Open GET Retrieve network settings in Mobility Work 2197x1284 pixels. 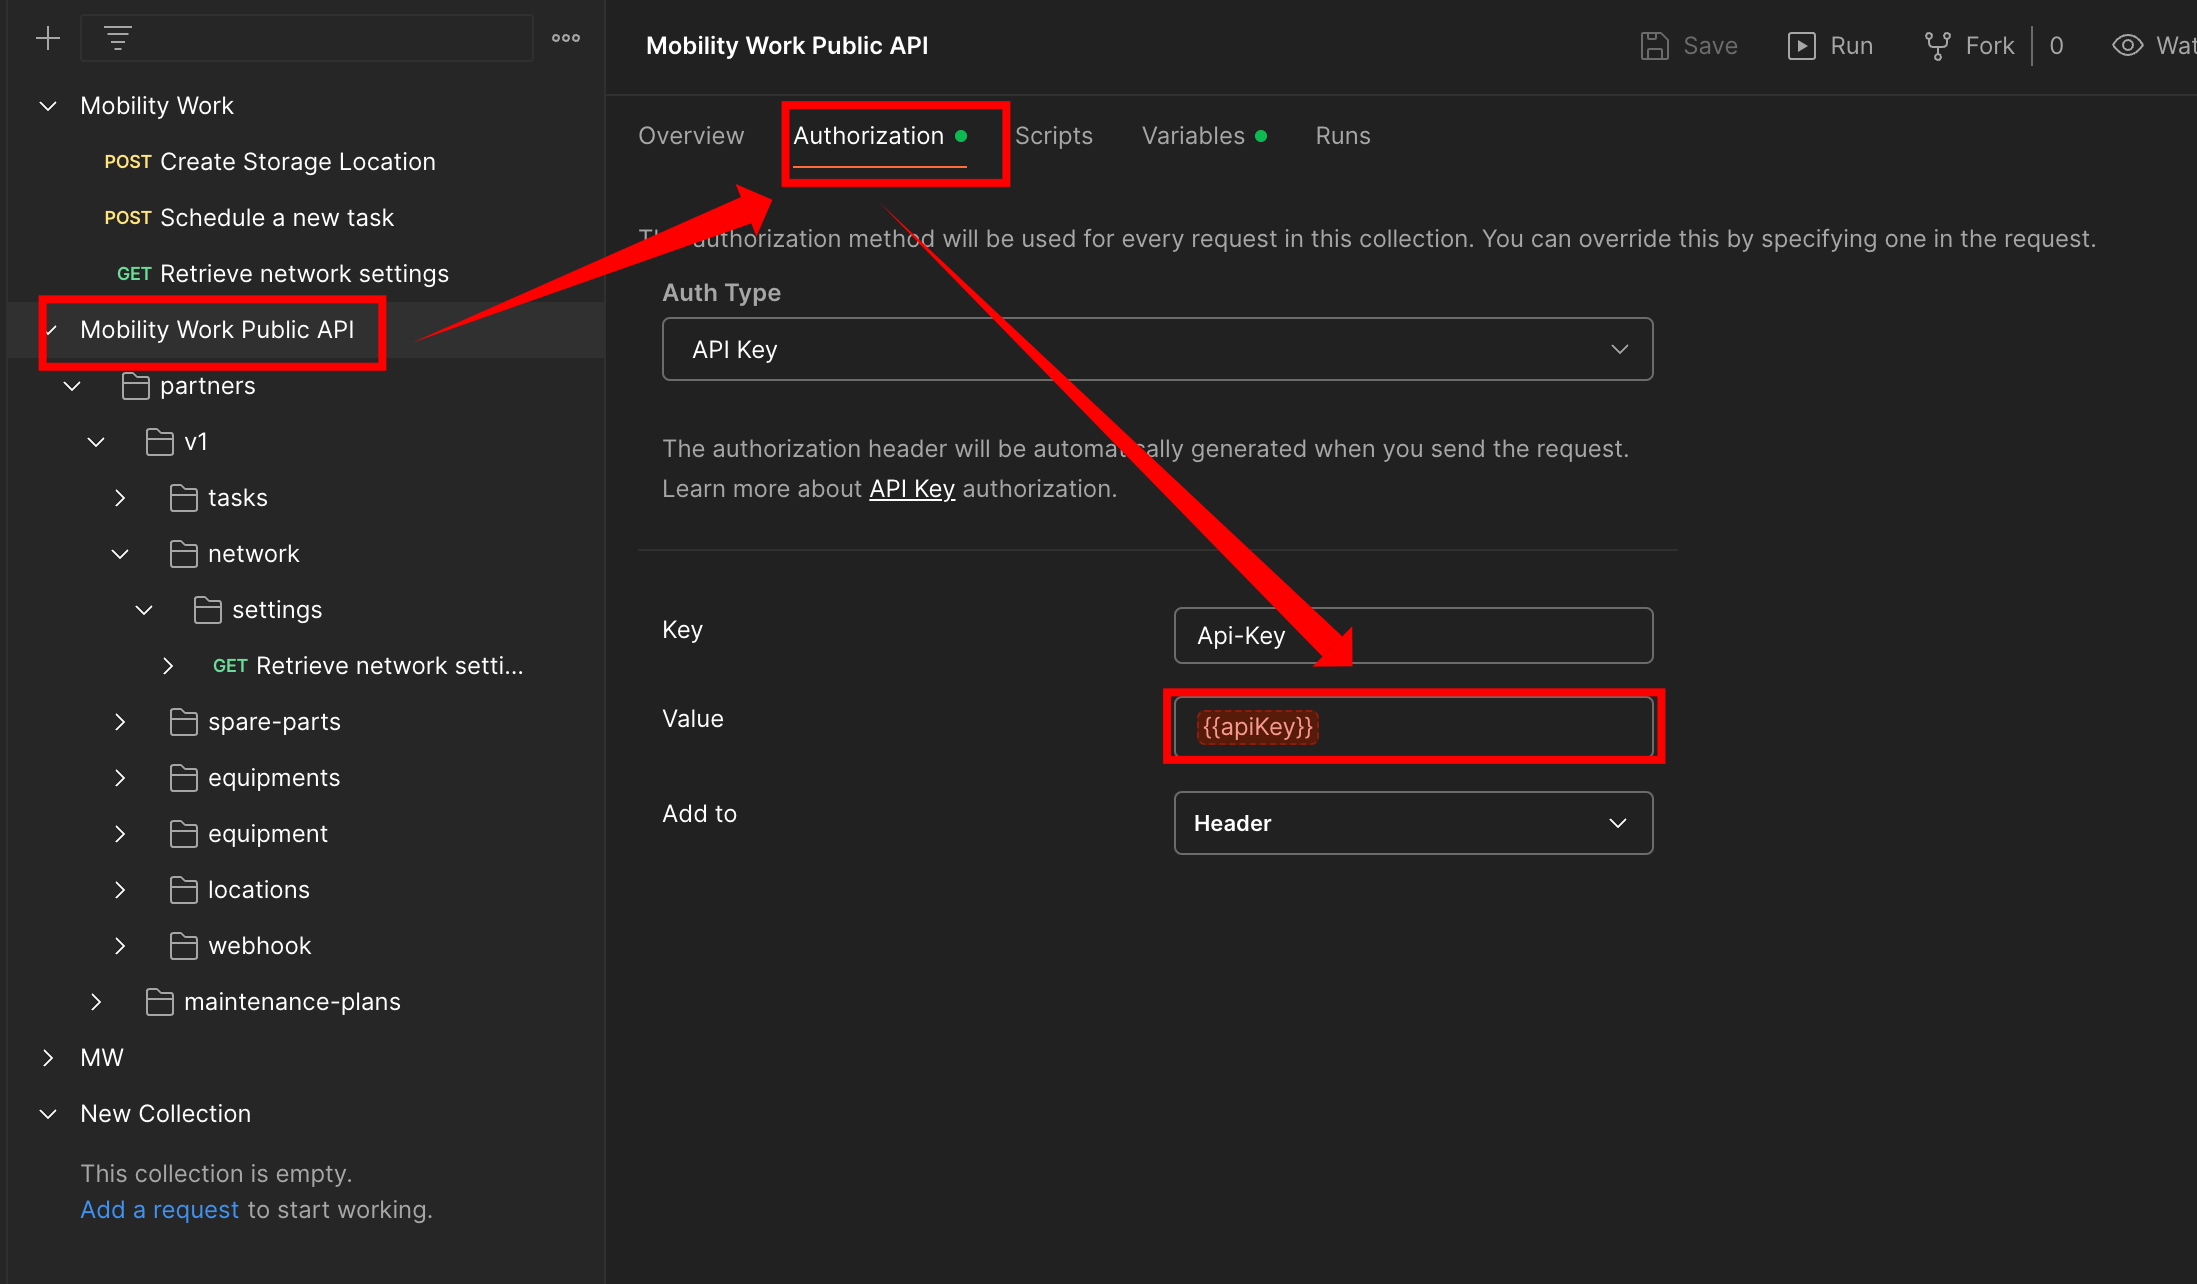pos(283,274)
